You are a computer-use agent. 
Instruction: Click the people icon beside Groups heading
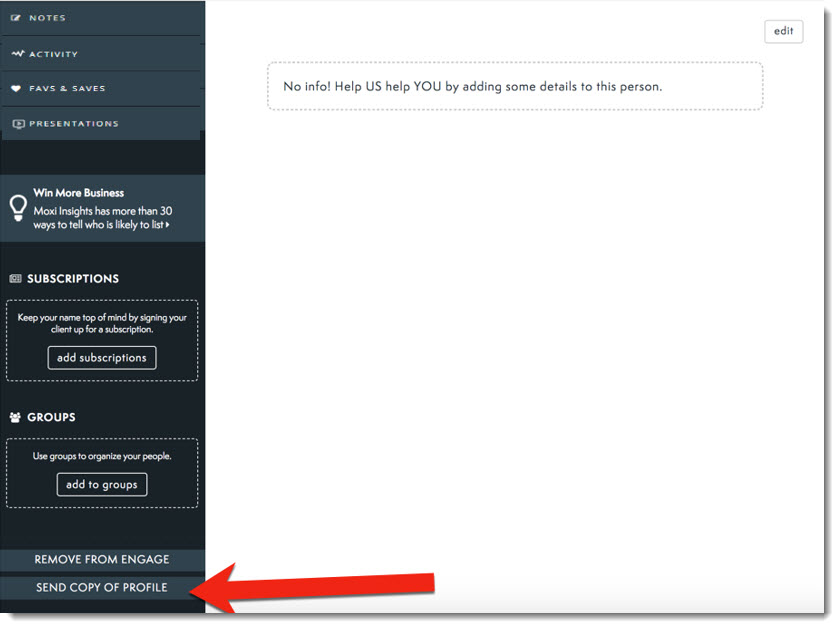tap(16, 417)
